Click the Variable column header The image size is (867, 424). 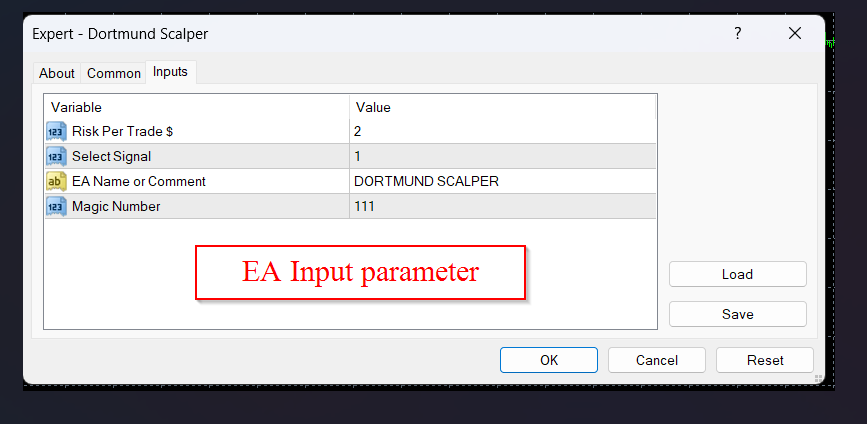pyautogui.click(x=197, y=107)
